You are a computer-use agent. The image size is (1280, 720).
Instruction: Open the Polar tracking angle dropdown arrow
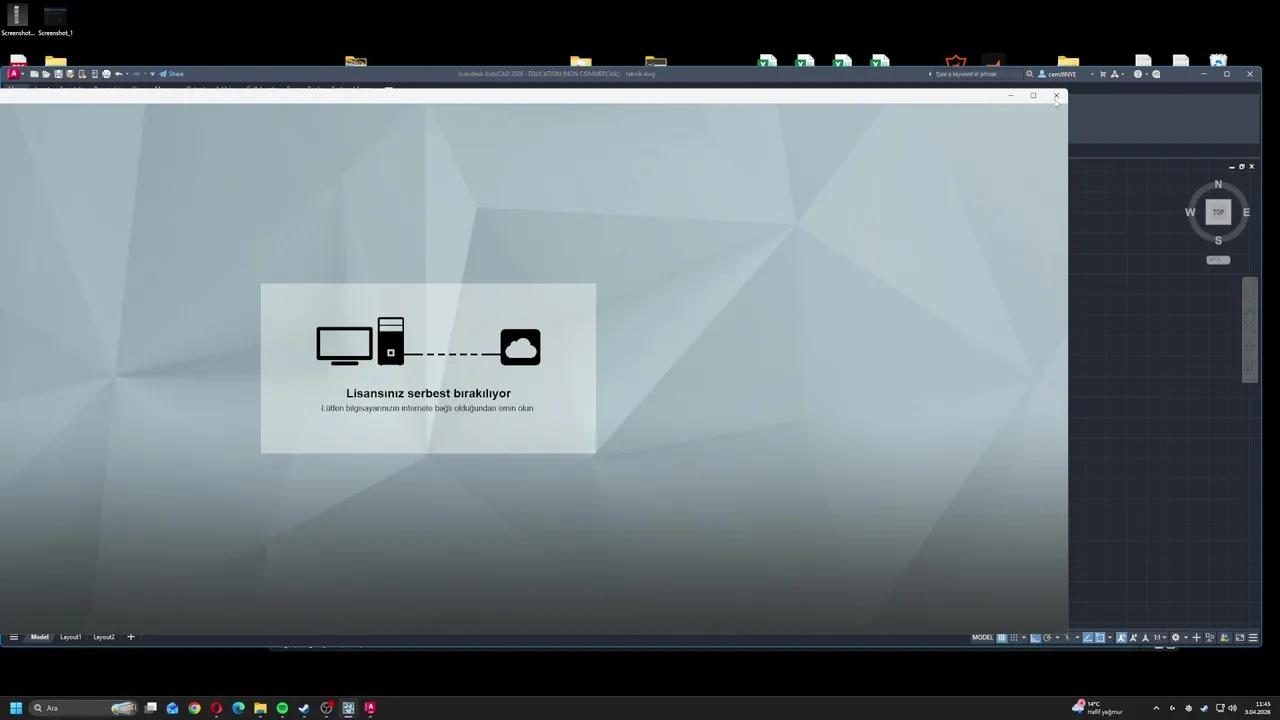point(1057,638)
